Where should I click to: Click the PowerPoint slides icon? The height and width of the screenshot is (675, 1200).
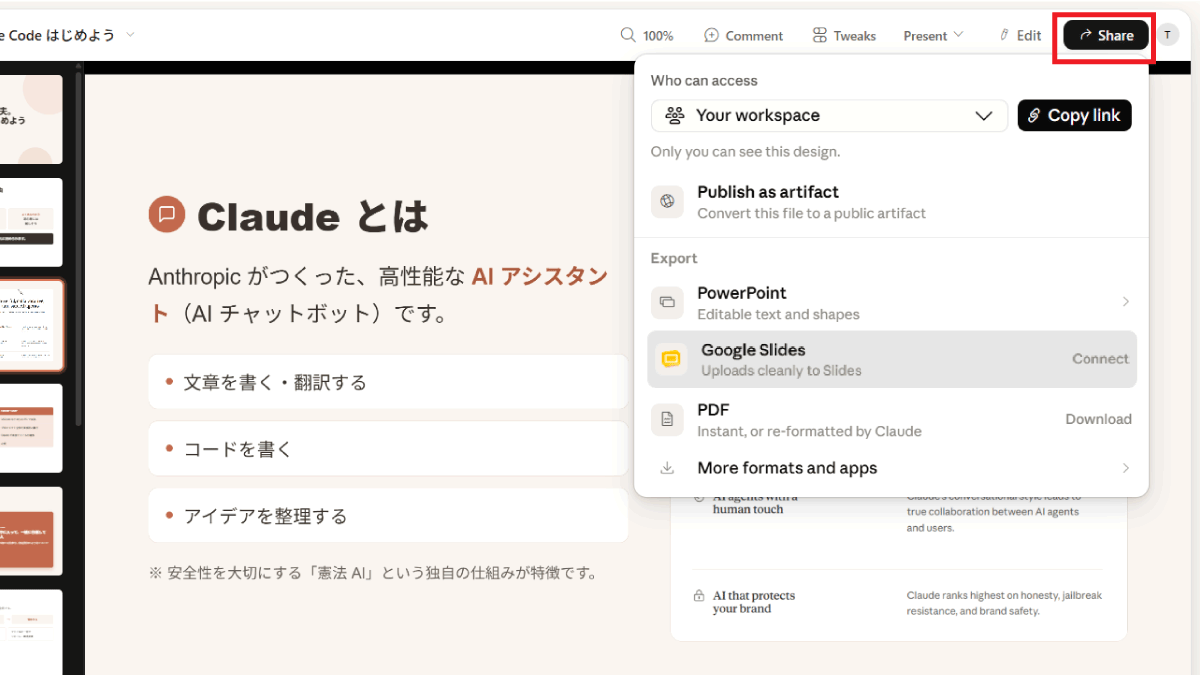pyautogui.click(x=667, y=302)
